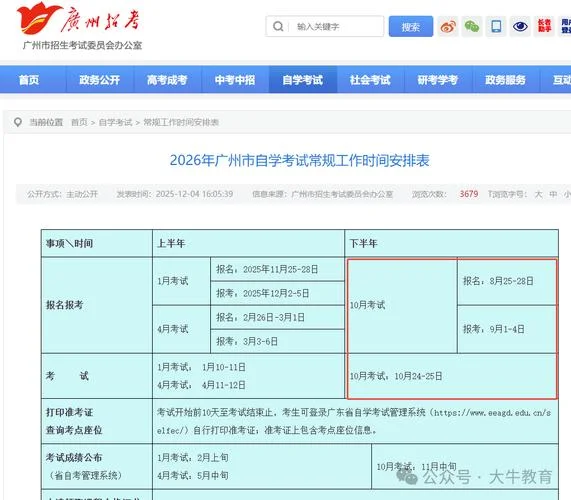Set font size to 中
571x500 pixels.
coord(553,194)
